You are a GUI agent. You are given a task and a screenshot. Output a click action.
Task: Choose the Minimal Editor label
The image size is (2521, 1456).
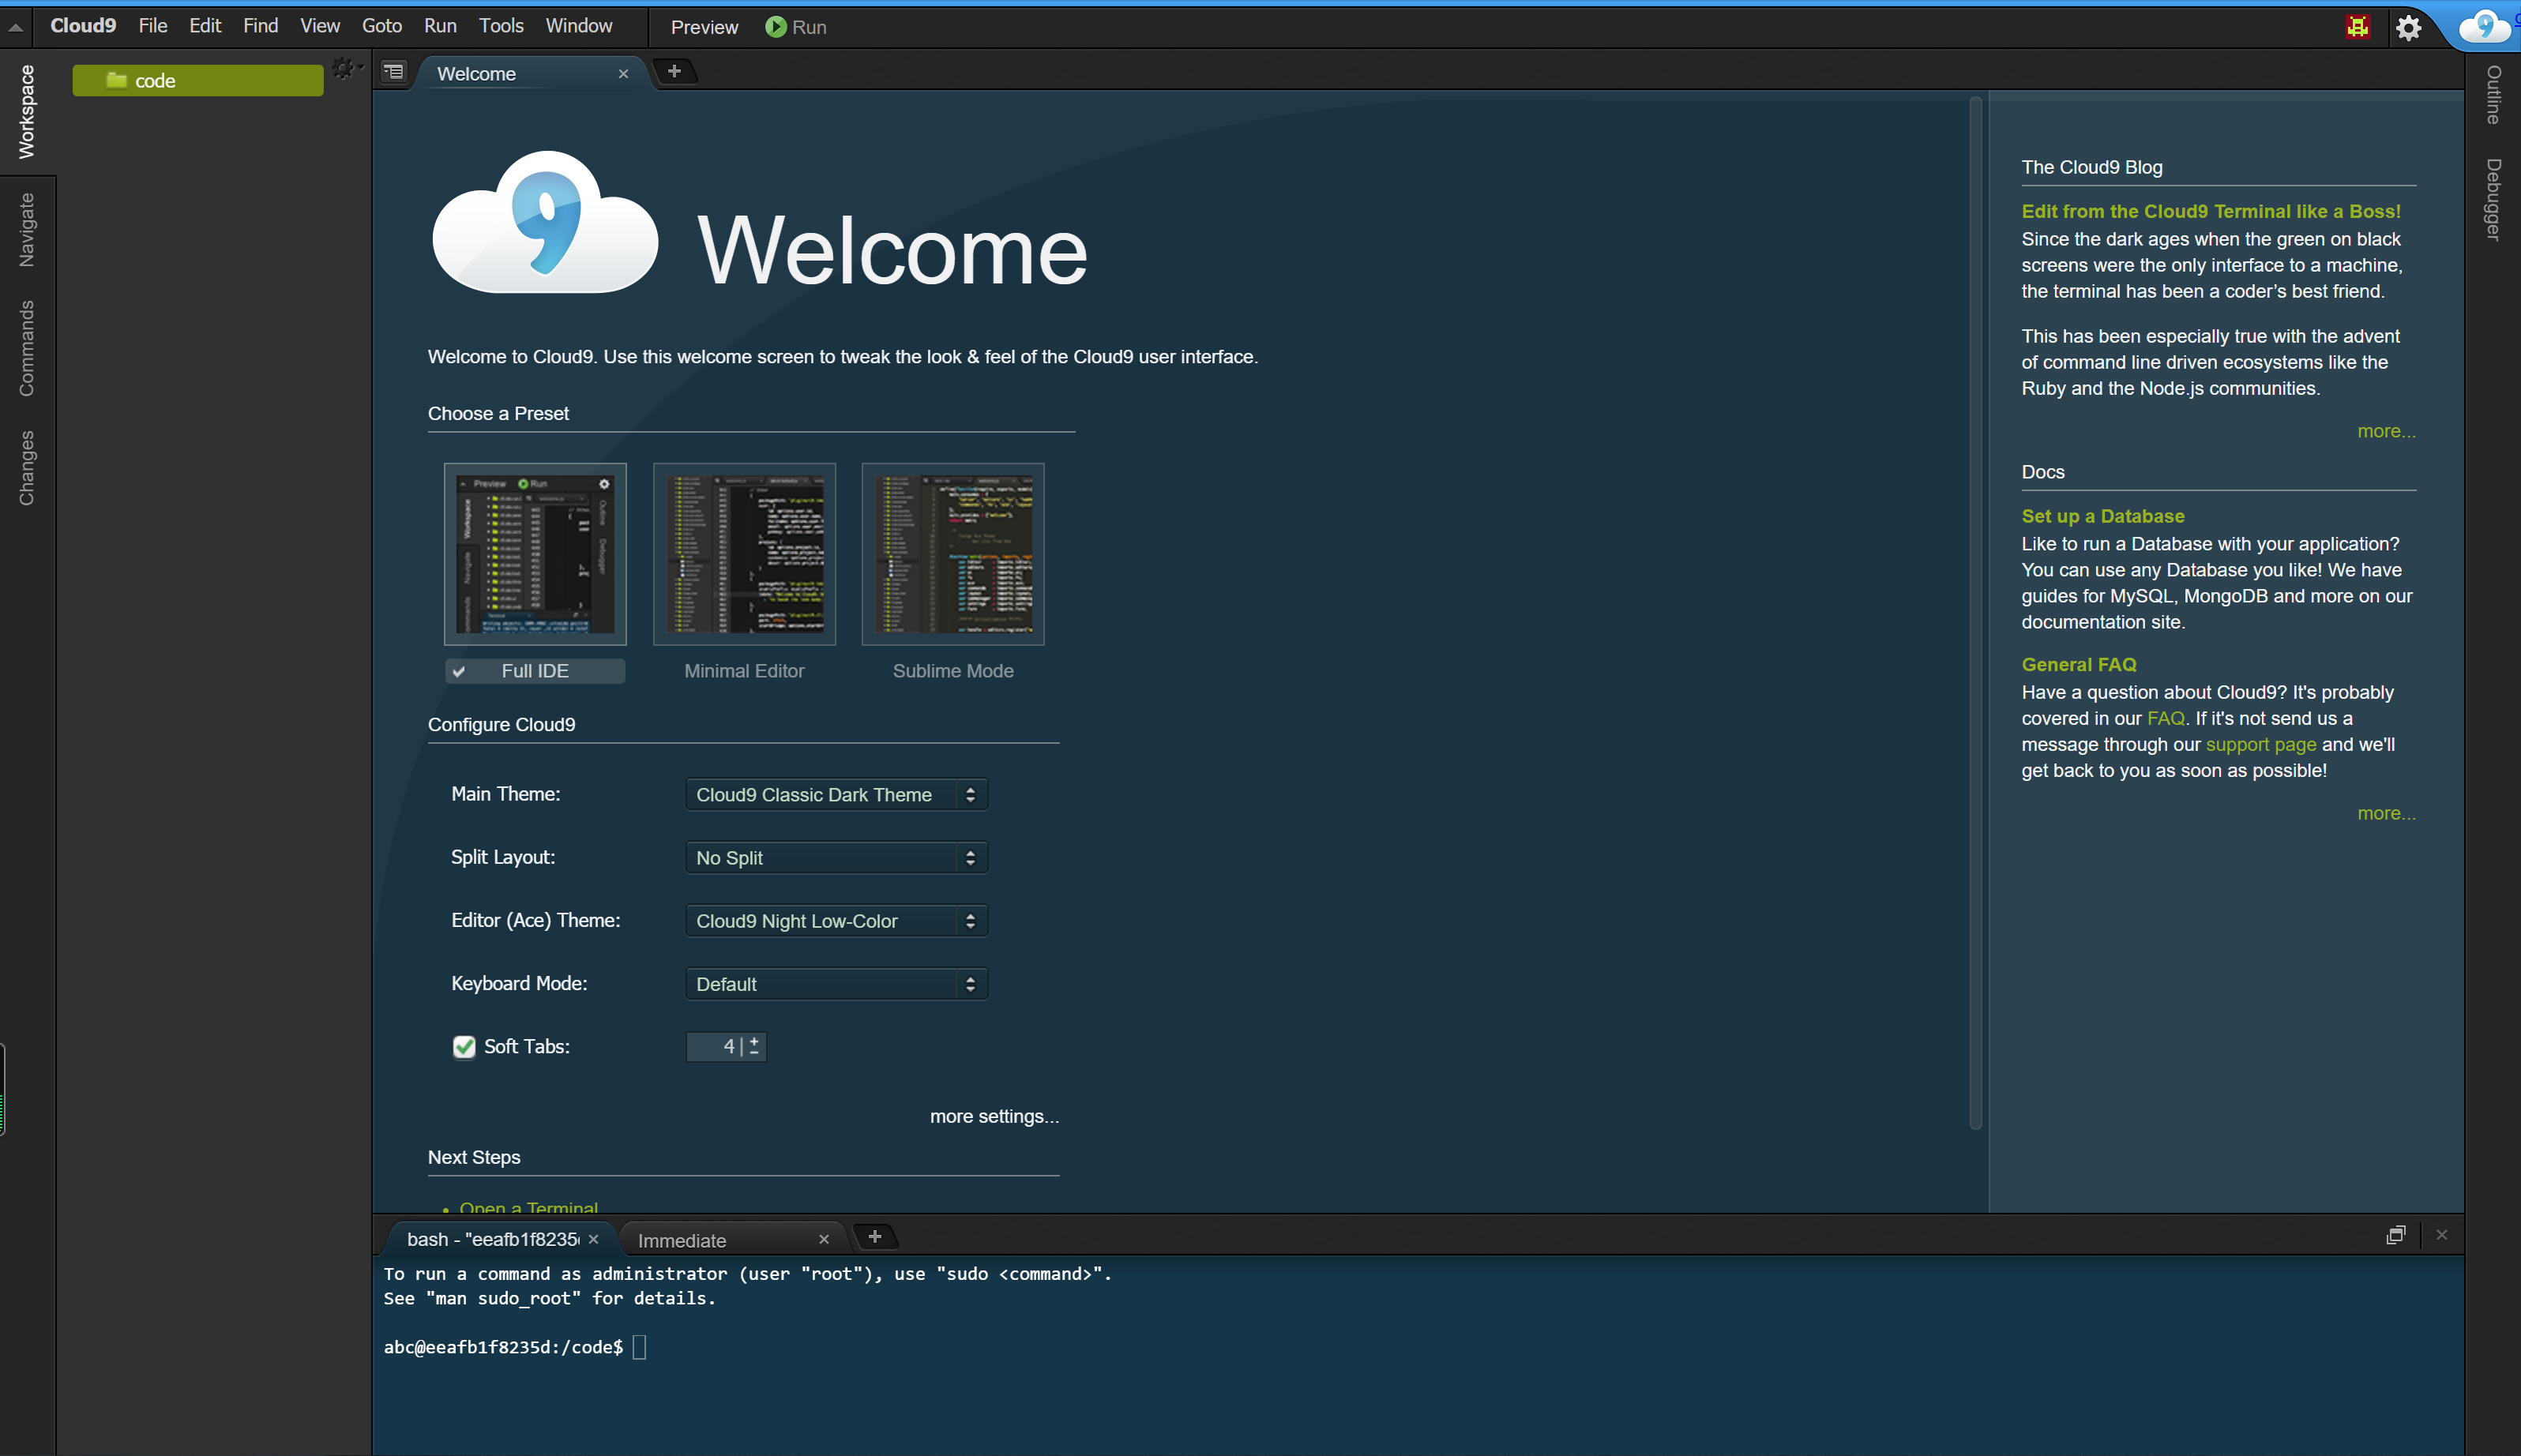[744, 671]
